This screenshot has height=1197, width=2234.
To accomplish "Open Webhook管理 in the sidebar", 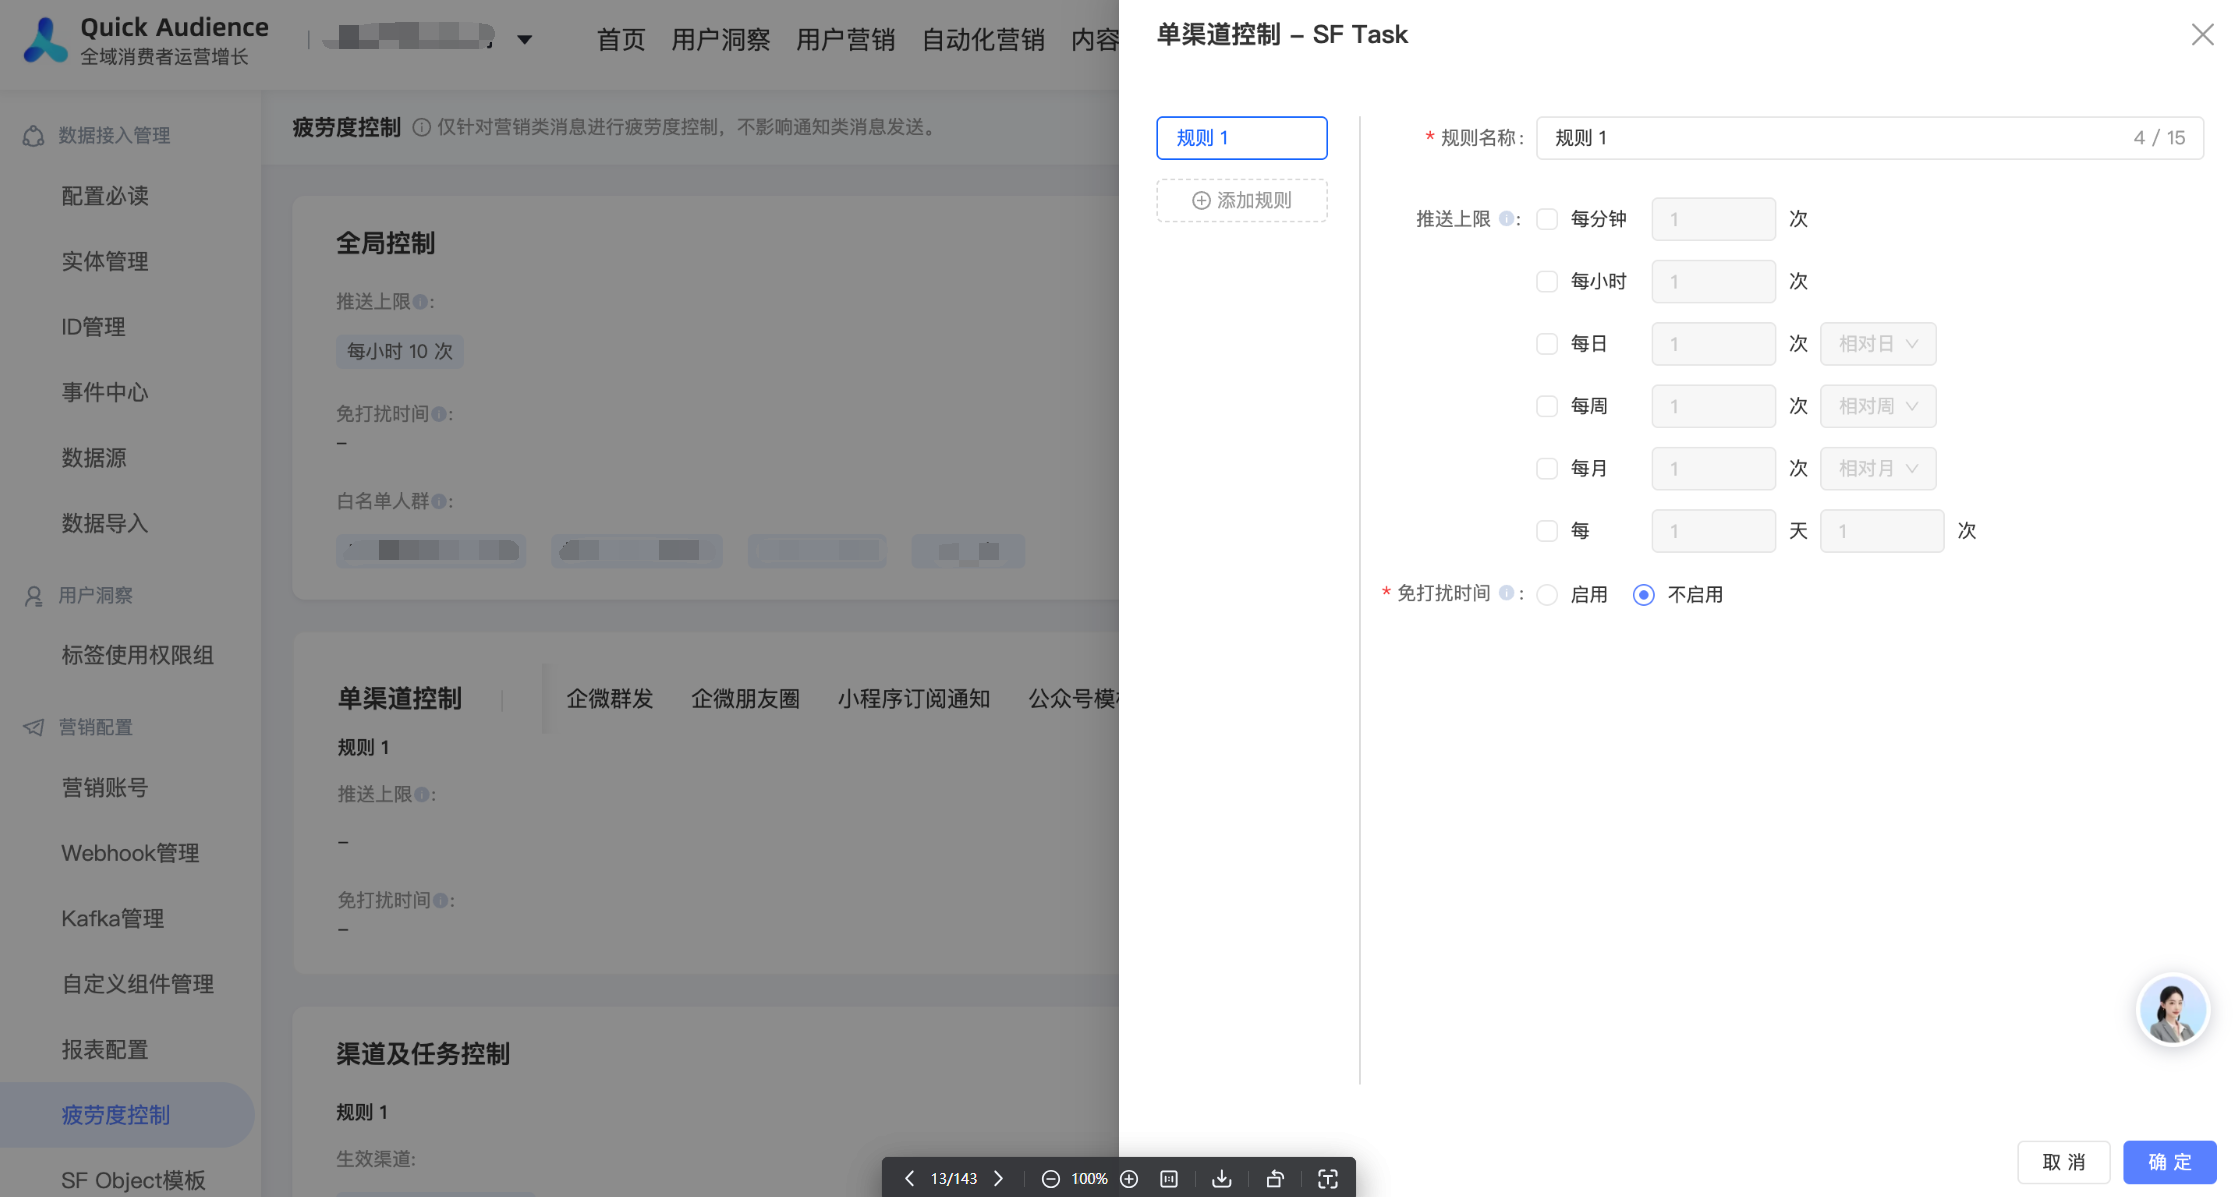I will click(x=130, y=854).
